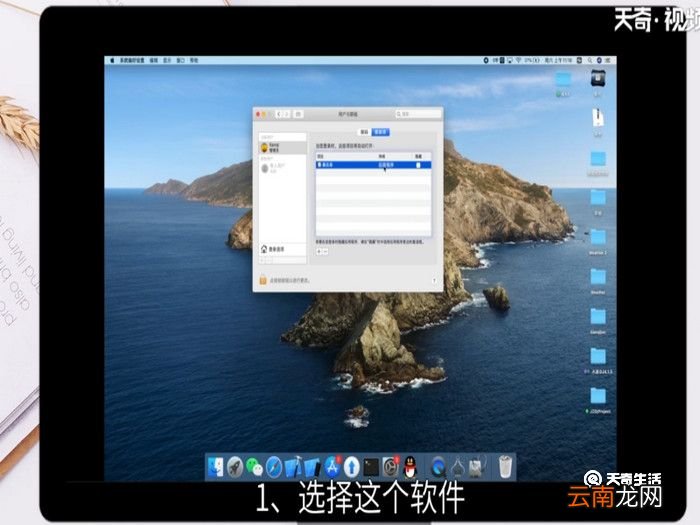Select the JDSProject folder on the desktop
This screenshot has width=700, height=525.
point(598,396)
